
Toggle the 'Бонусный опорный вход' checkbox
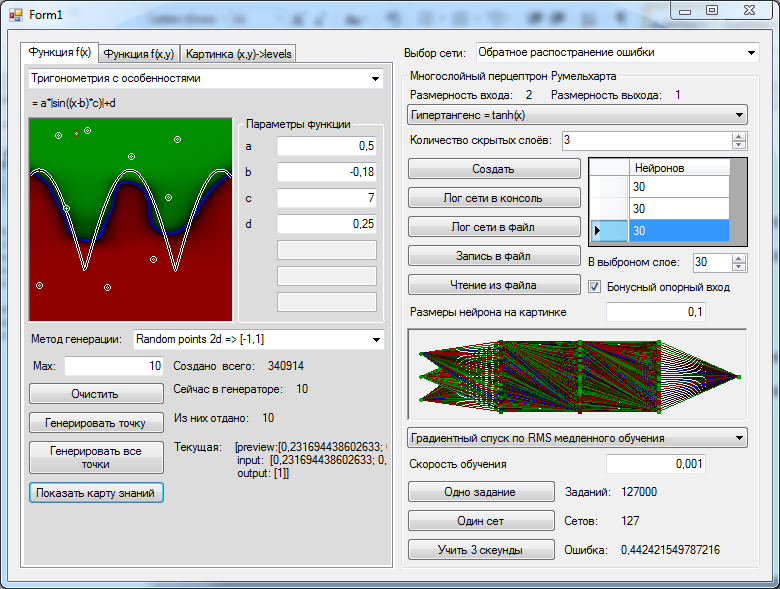point(596,287)
